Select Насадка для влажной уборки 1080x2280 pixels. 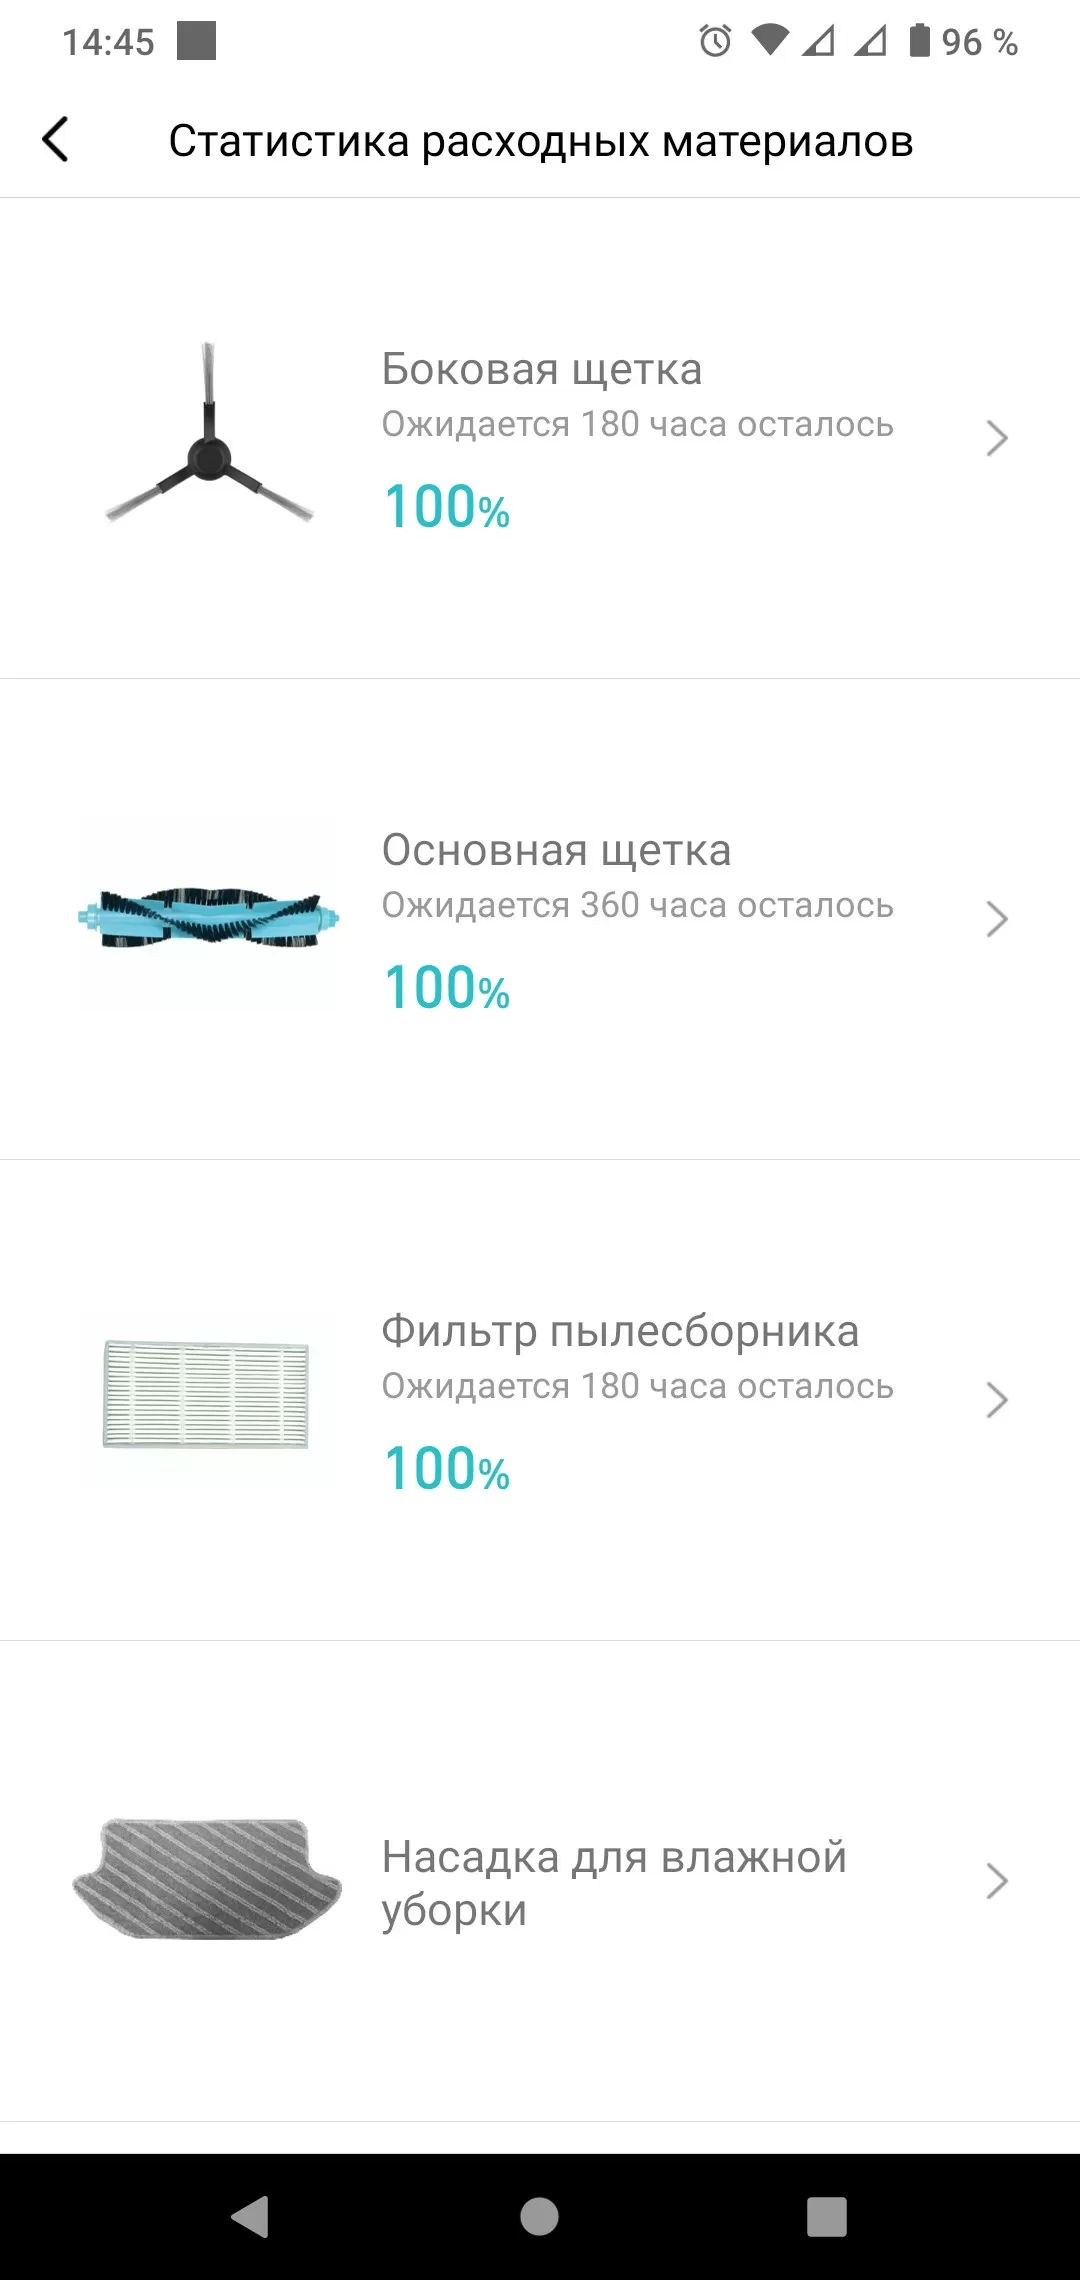coord(614,1883)
